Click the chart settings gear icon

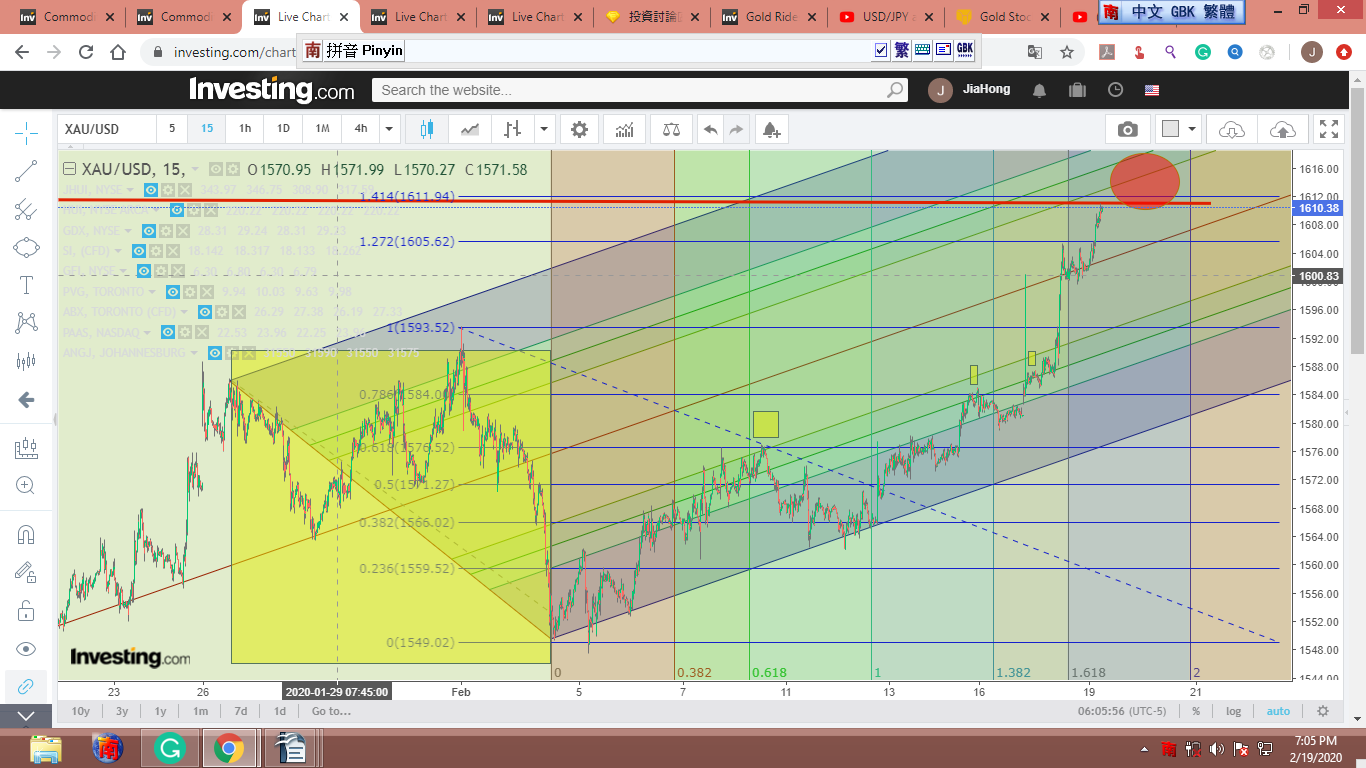[579, 129]
